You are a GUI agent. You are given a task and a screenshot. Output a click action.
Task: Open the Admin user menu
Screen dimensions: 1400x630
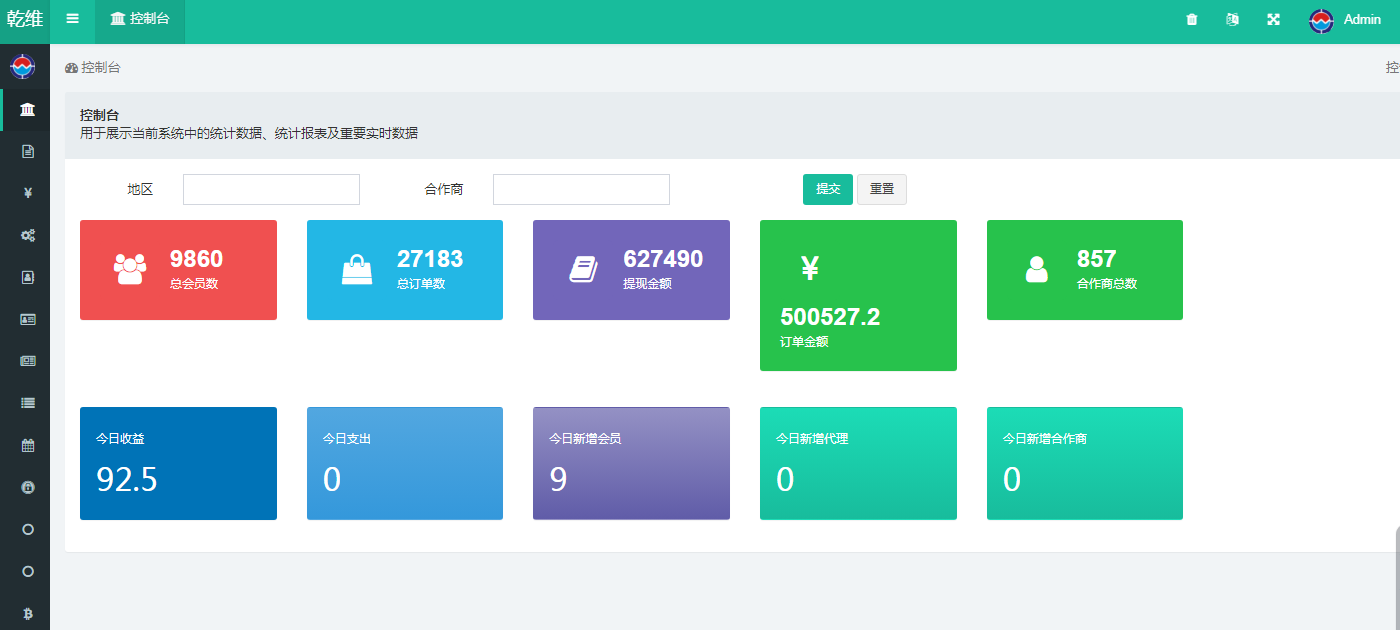click(x=1345, y=20)
